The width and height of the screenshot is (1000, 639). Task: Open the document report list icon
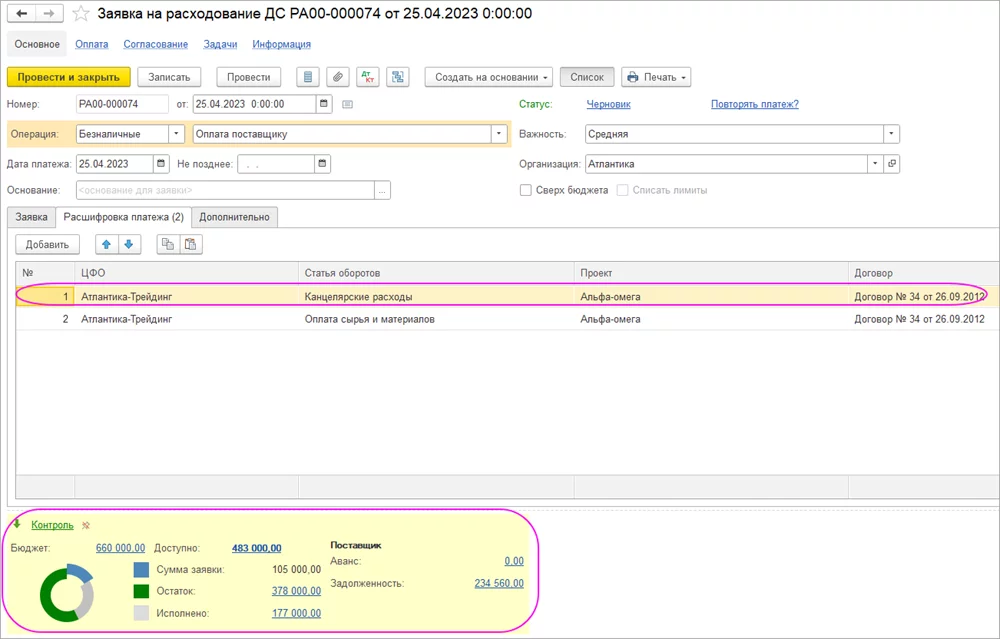[308, 77]
